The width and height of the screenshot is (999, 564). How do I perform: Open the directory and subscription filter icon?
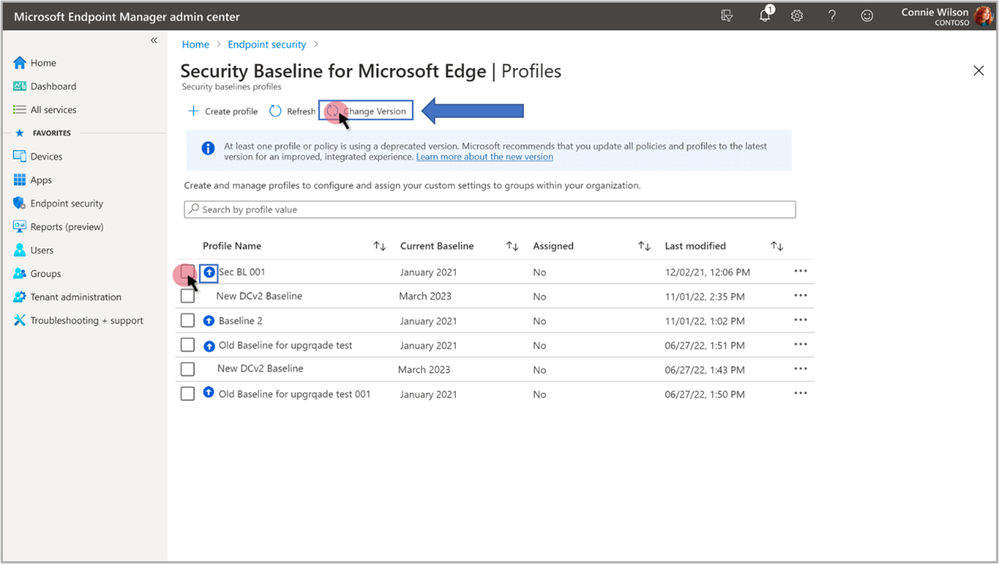(726, 16)
